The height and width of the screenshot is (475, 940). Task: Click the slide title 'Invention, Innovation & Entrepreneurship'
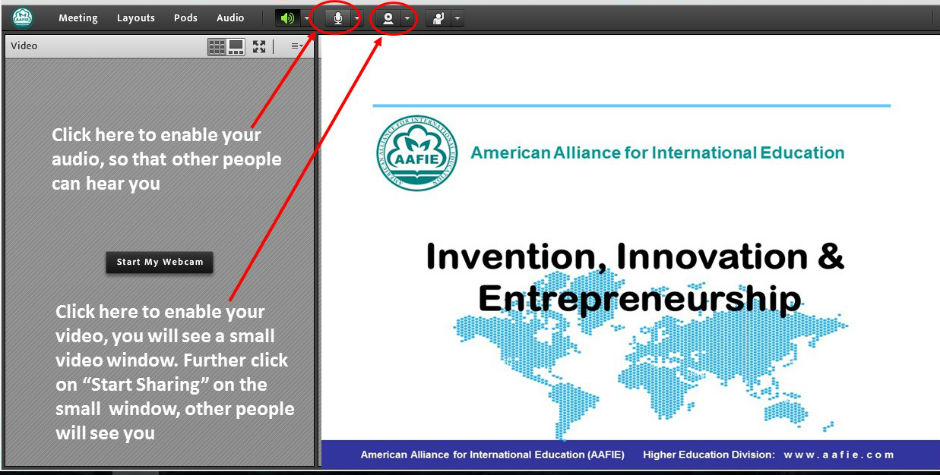635,277
